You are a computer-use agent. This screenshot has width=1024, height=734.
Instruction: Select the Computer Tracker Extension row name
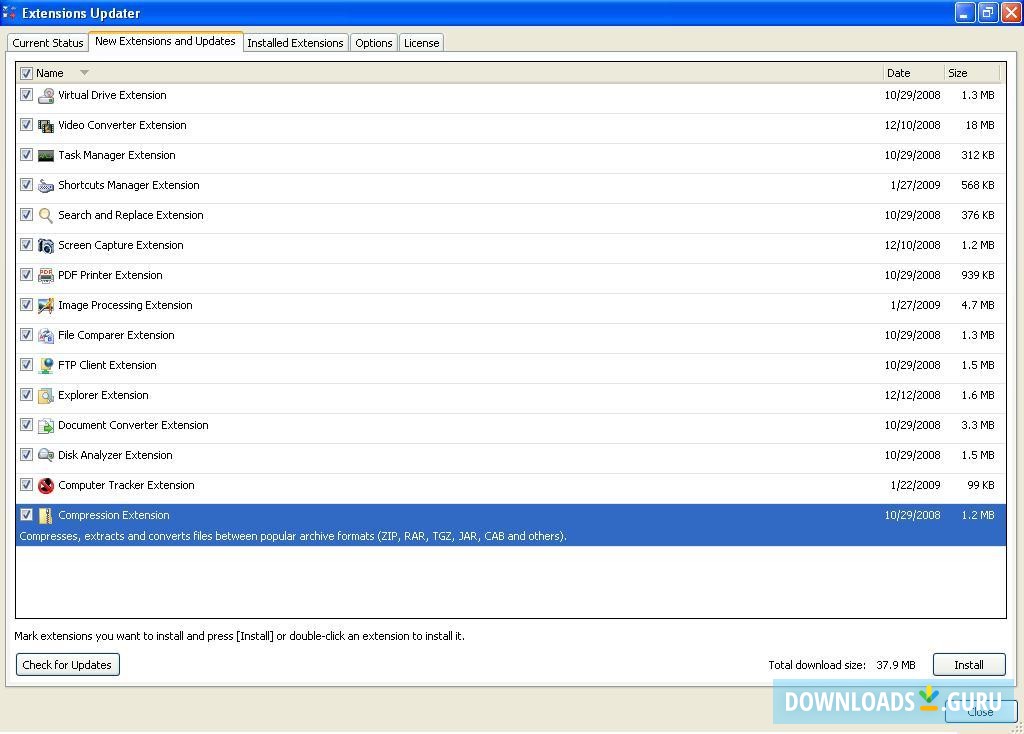tap(126, 485)
